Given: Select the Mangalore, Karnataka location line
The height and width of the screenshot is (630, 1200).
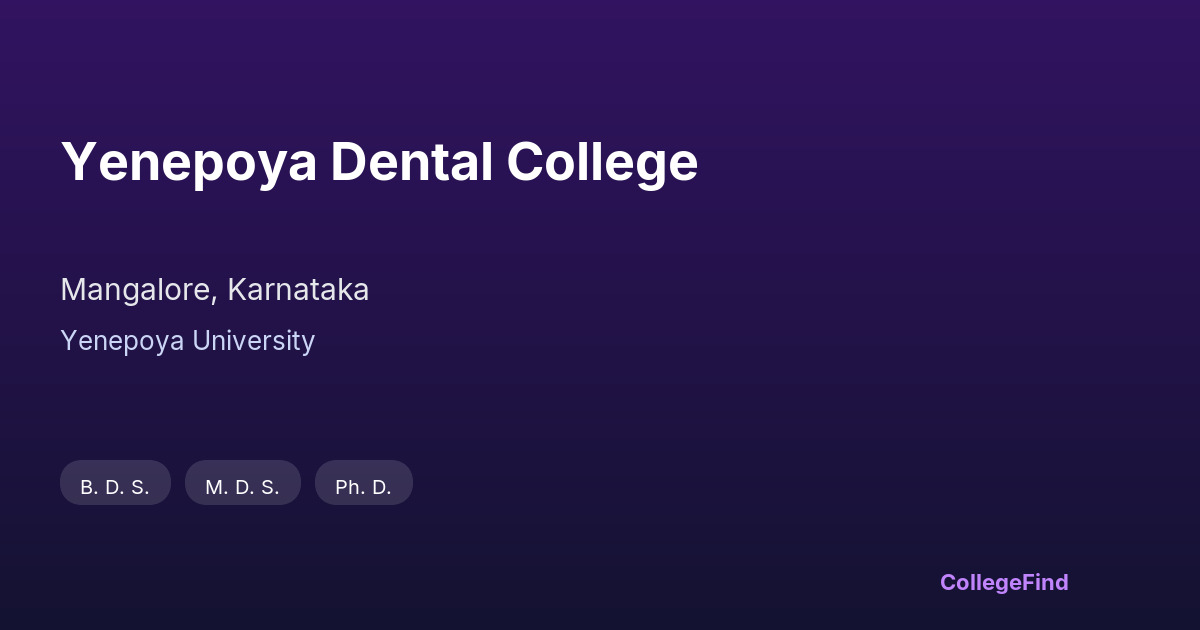Looking at the screenshot, I should coord(214,290).
